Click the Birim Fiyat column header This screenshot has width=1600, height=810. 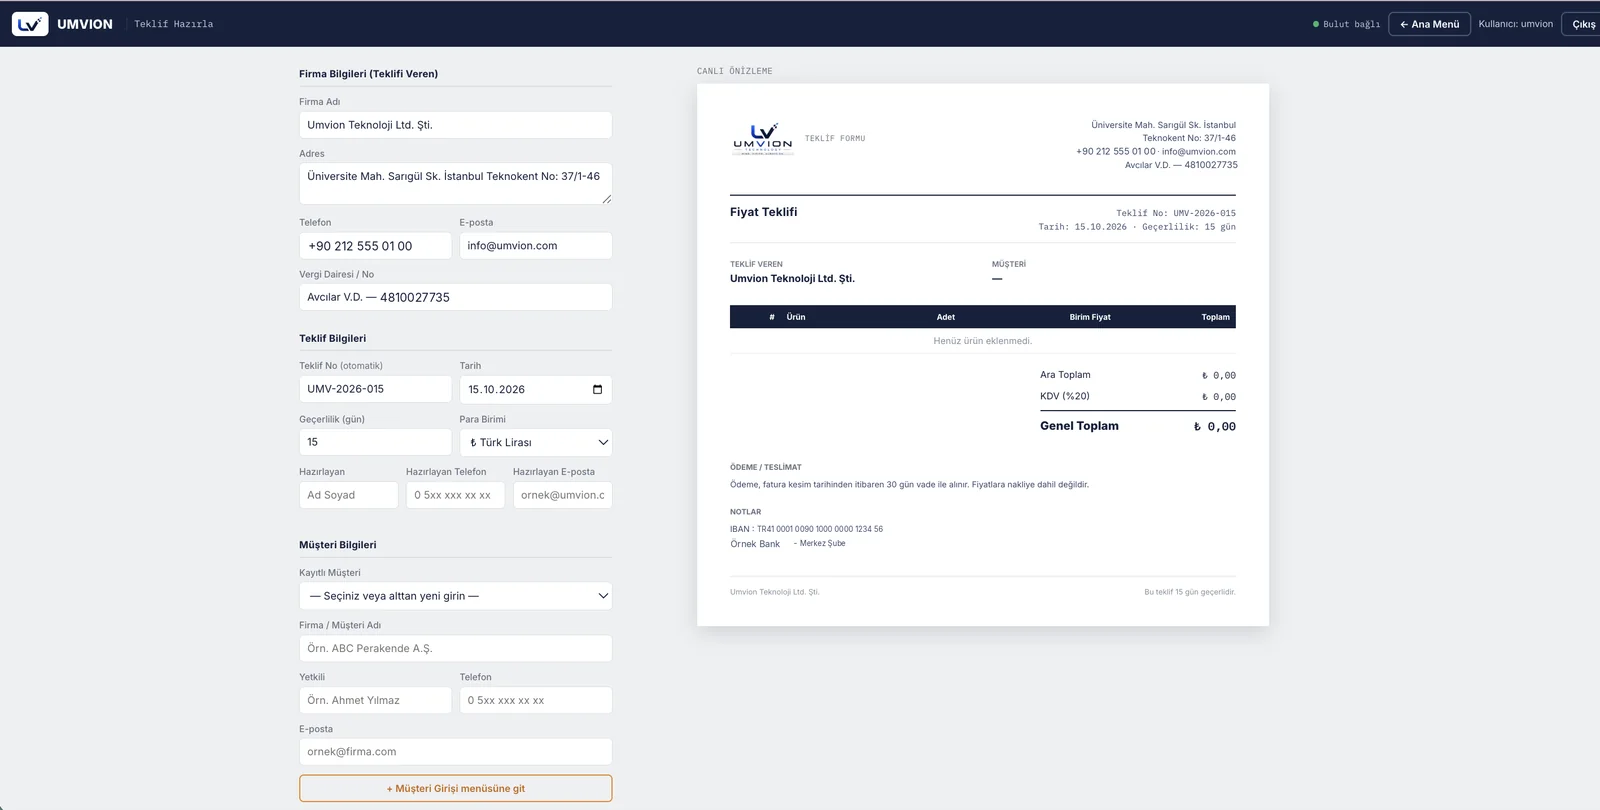coord(1090,317)
